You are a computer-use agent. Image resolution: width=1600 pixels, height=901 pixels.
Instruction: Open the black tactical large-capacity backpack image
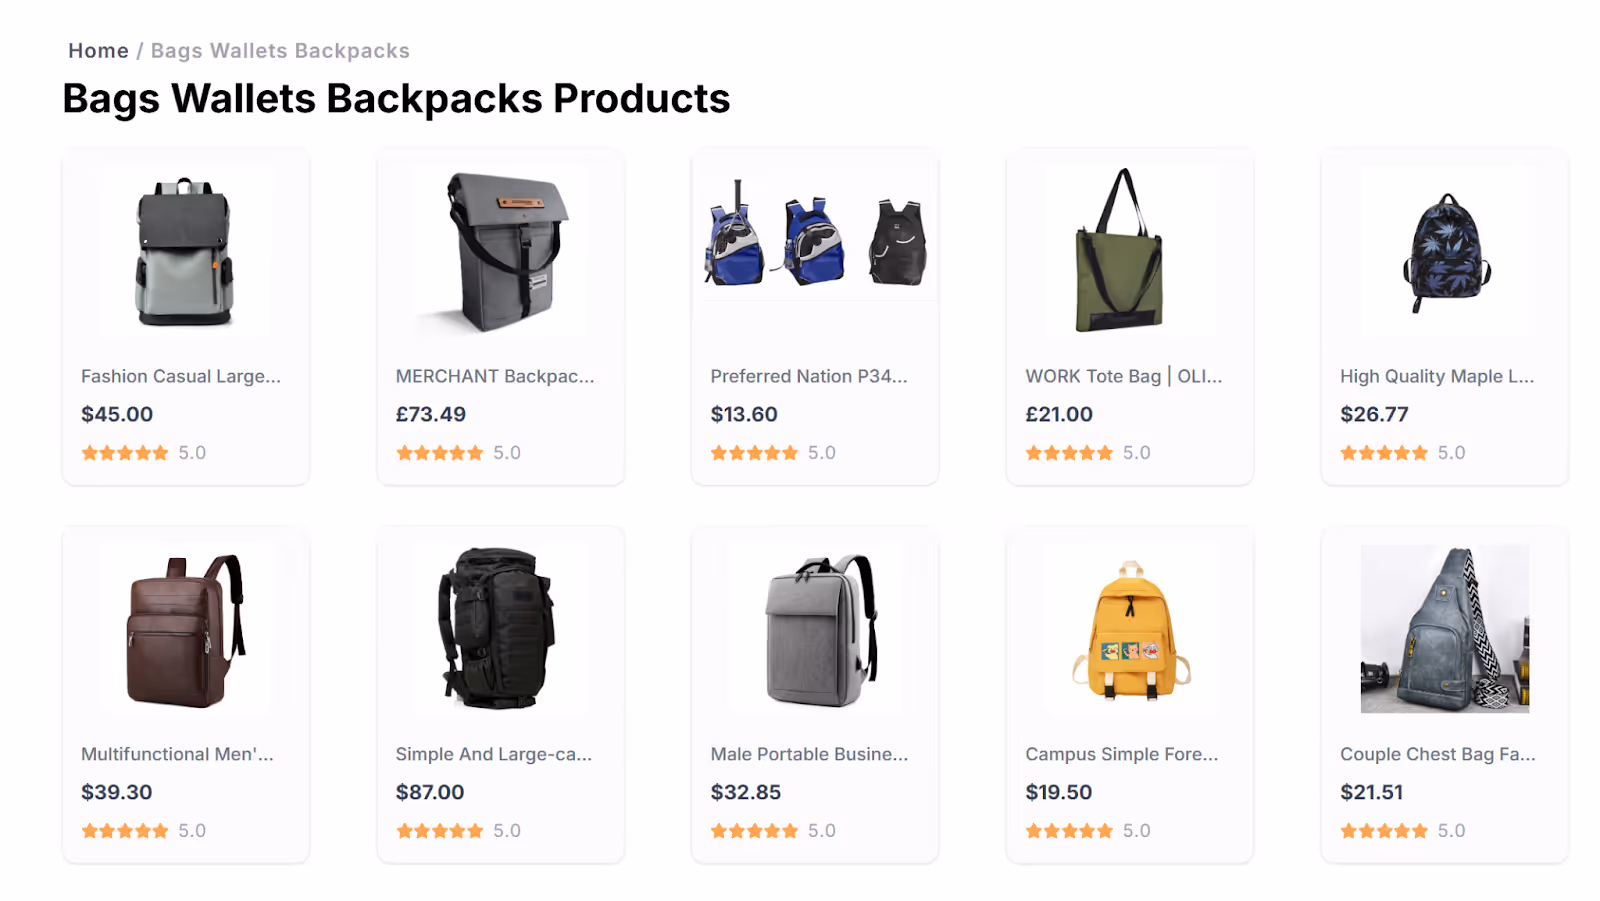(x=500, y=629)
